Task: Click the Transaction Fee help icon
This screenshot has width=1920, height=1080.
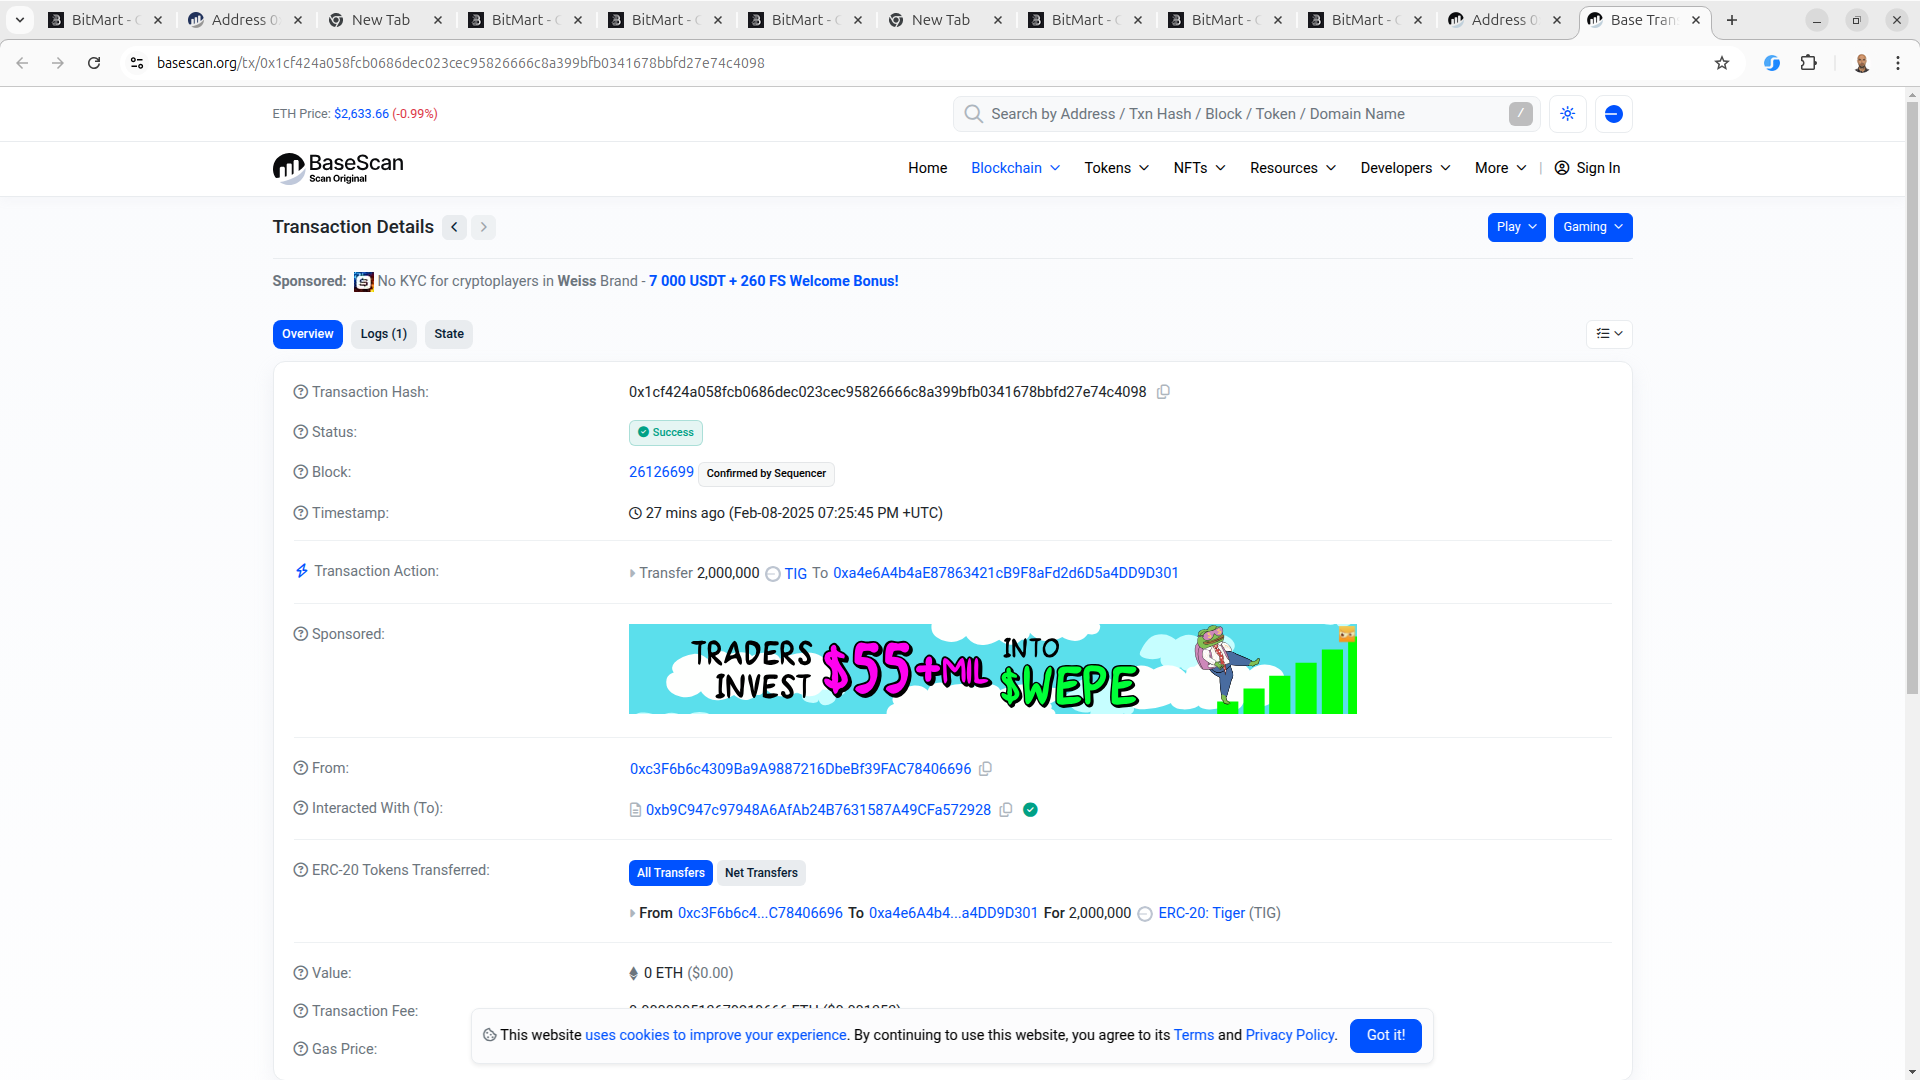Action: point(300,1011)
